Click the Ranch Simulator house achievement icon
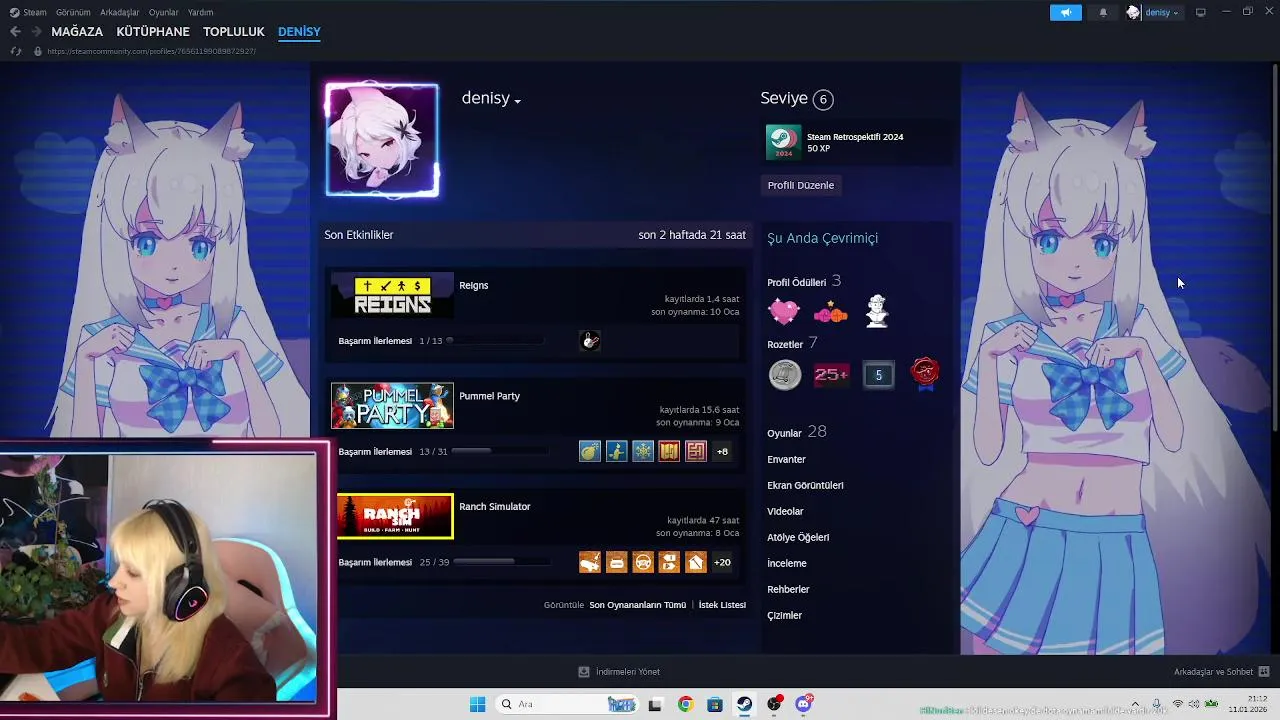This screenshot has width=1280, height=720. click(696, 562)
